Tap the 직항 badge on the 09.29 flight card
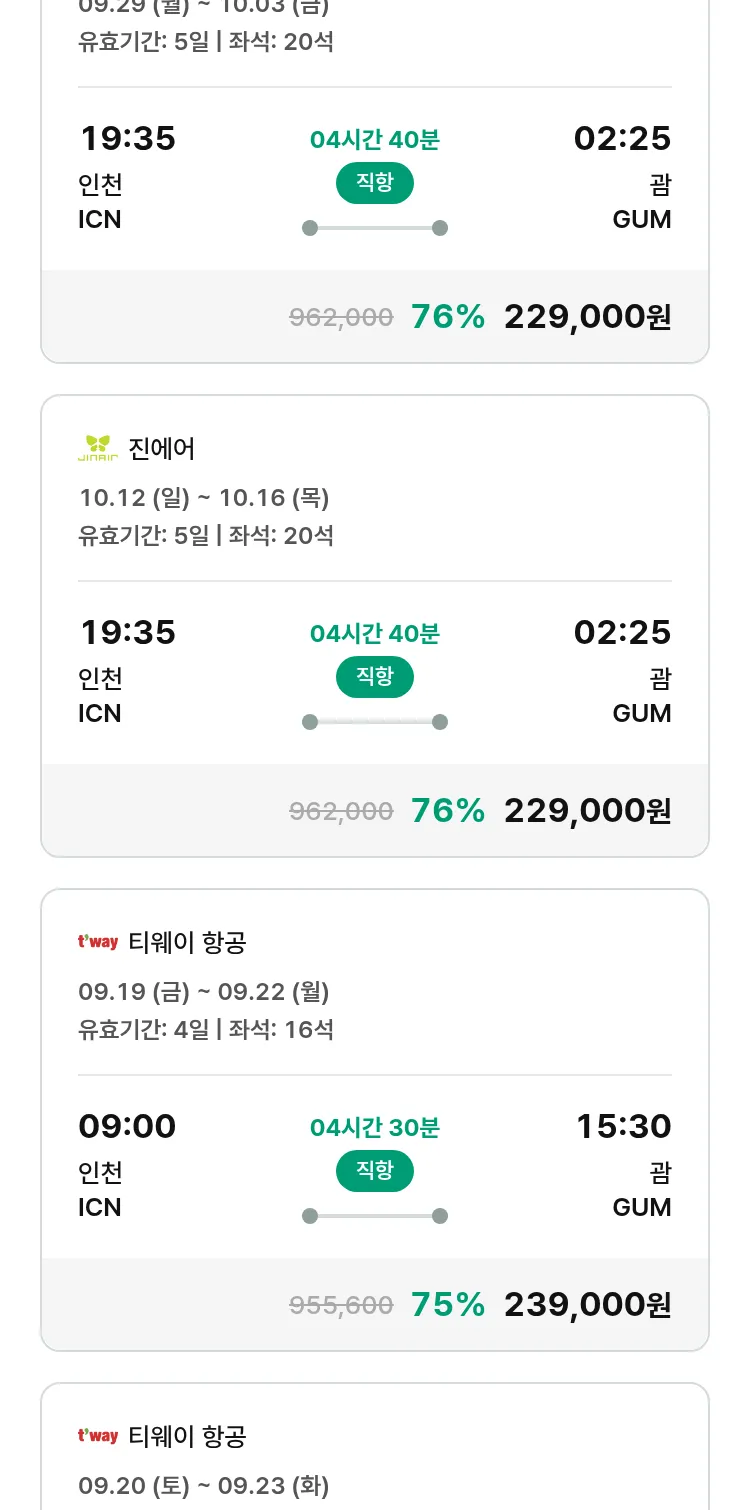 [x=375, y=183]
